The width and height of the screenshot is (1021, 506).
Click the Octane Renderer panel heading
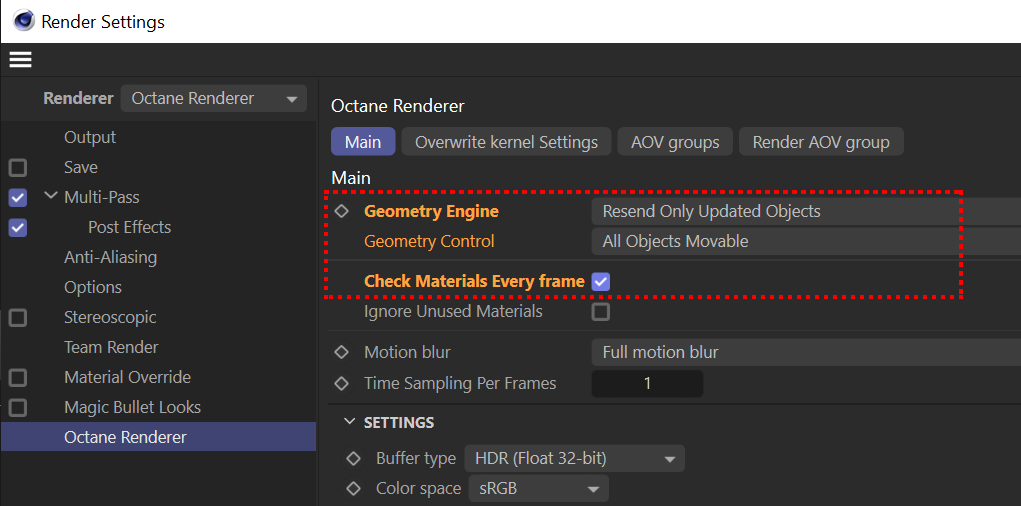coord(398,106)
